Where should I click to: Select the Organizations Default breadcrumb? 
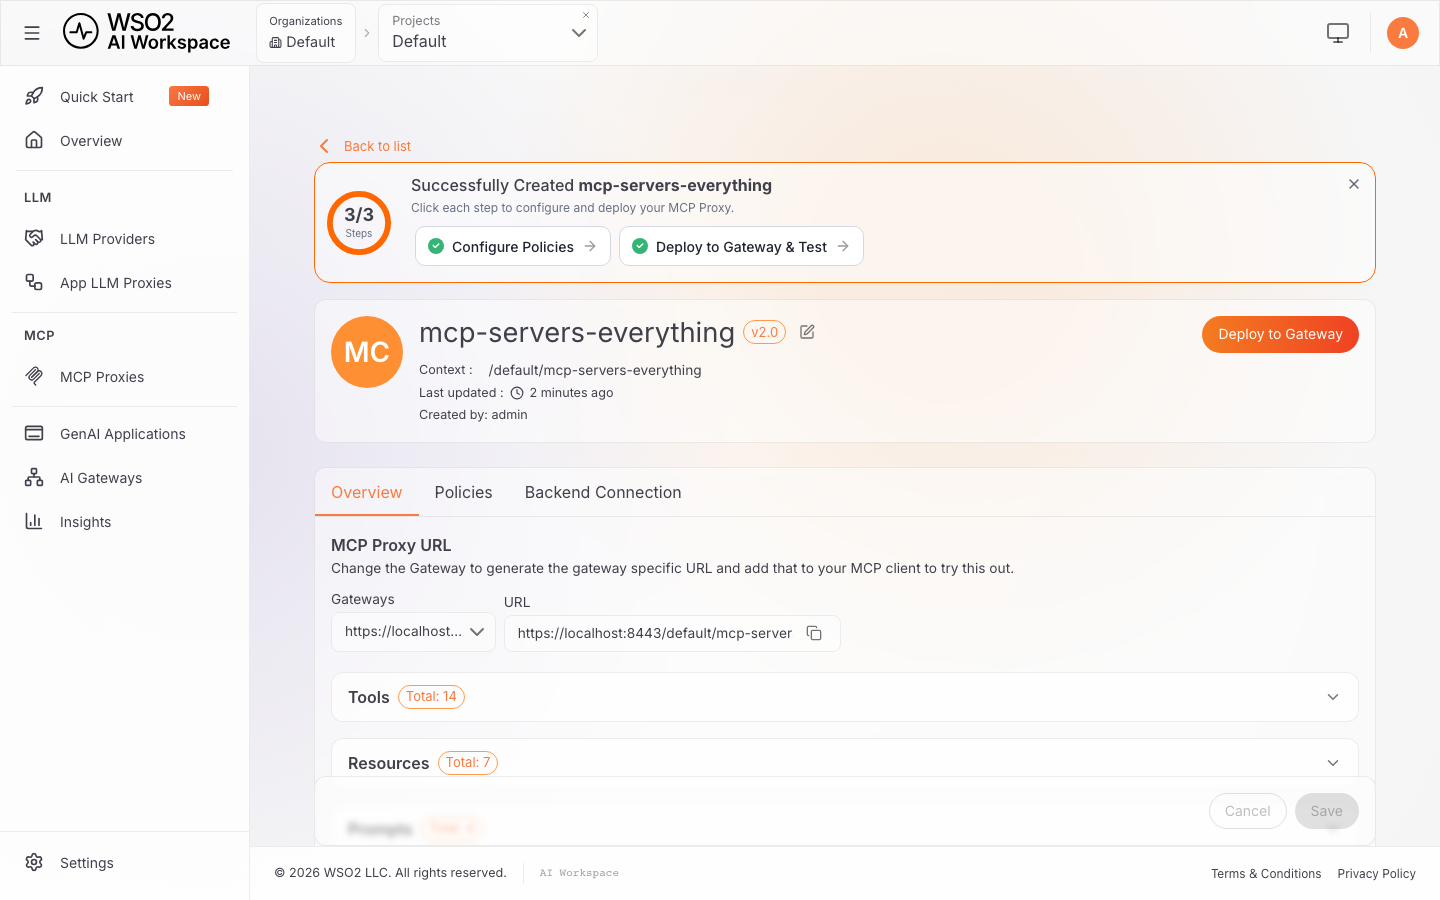point(306,33)
